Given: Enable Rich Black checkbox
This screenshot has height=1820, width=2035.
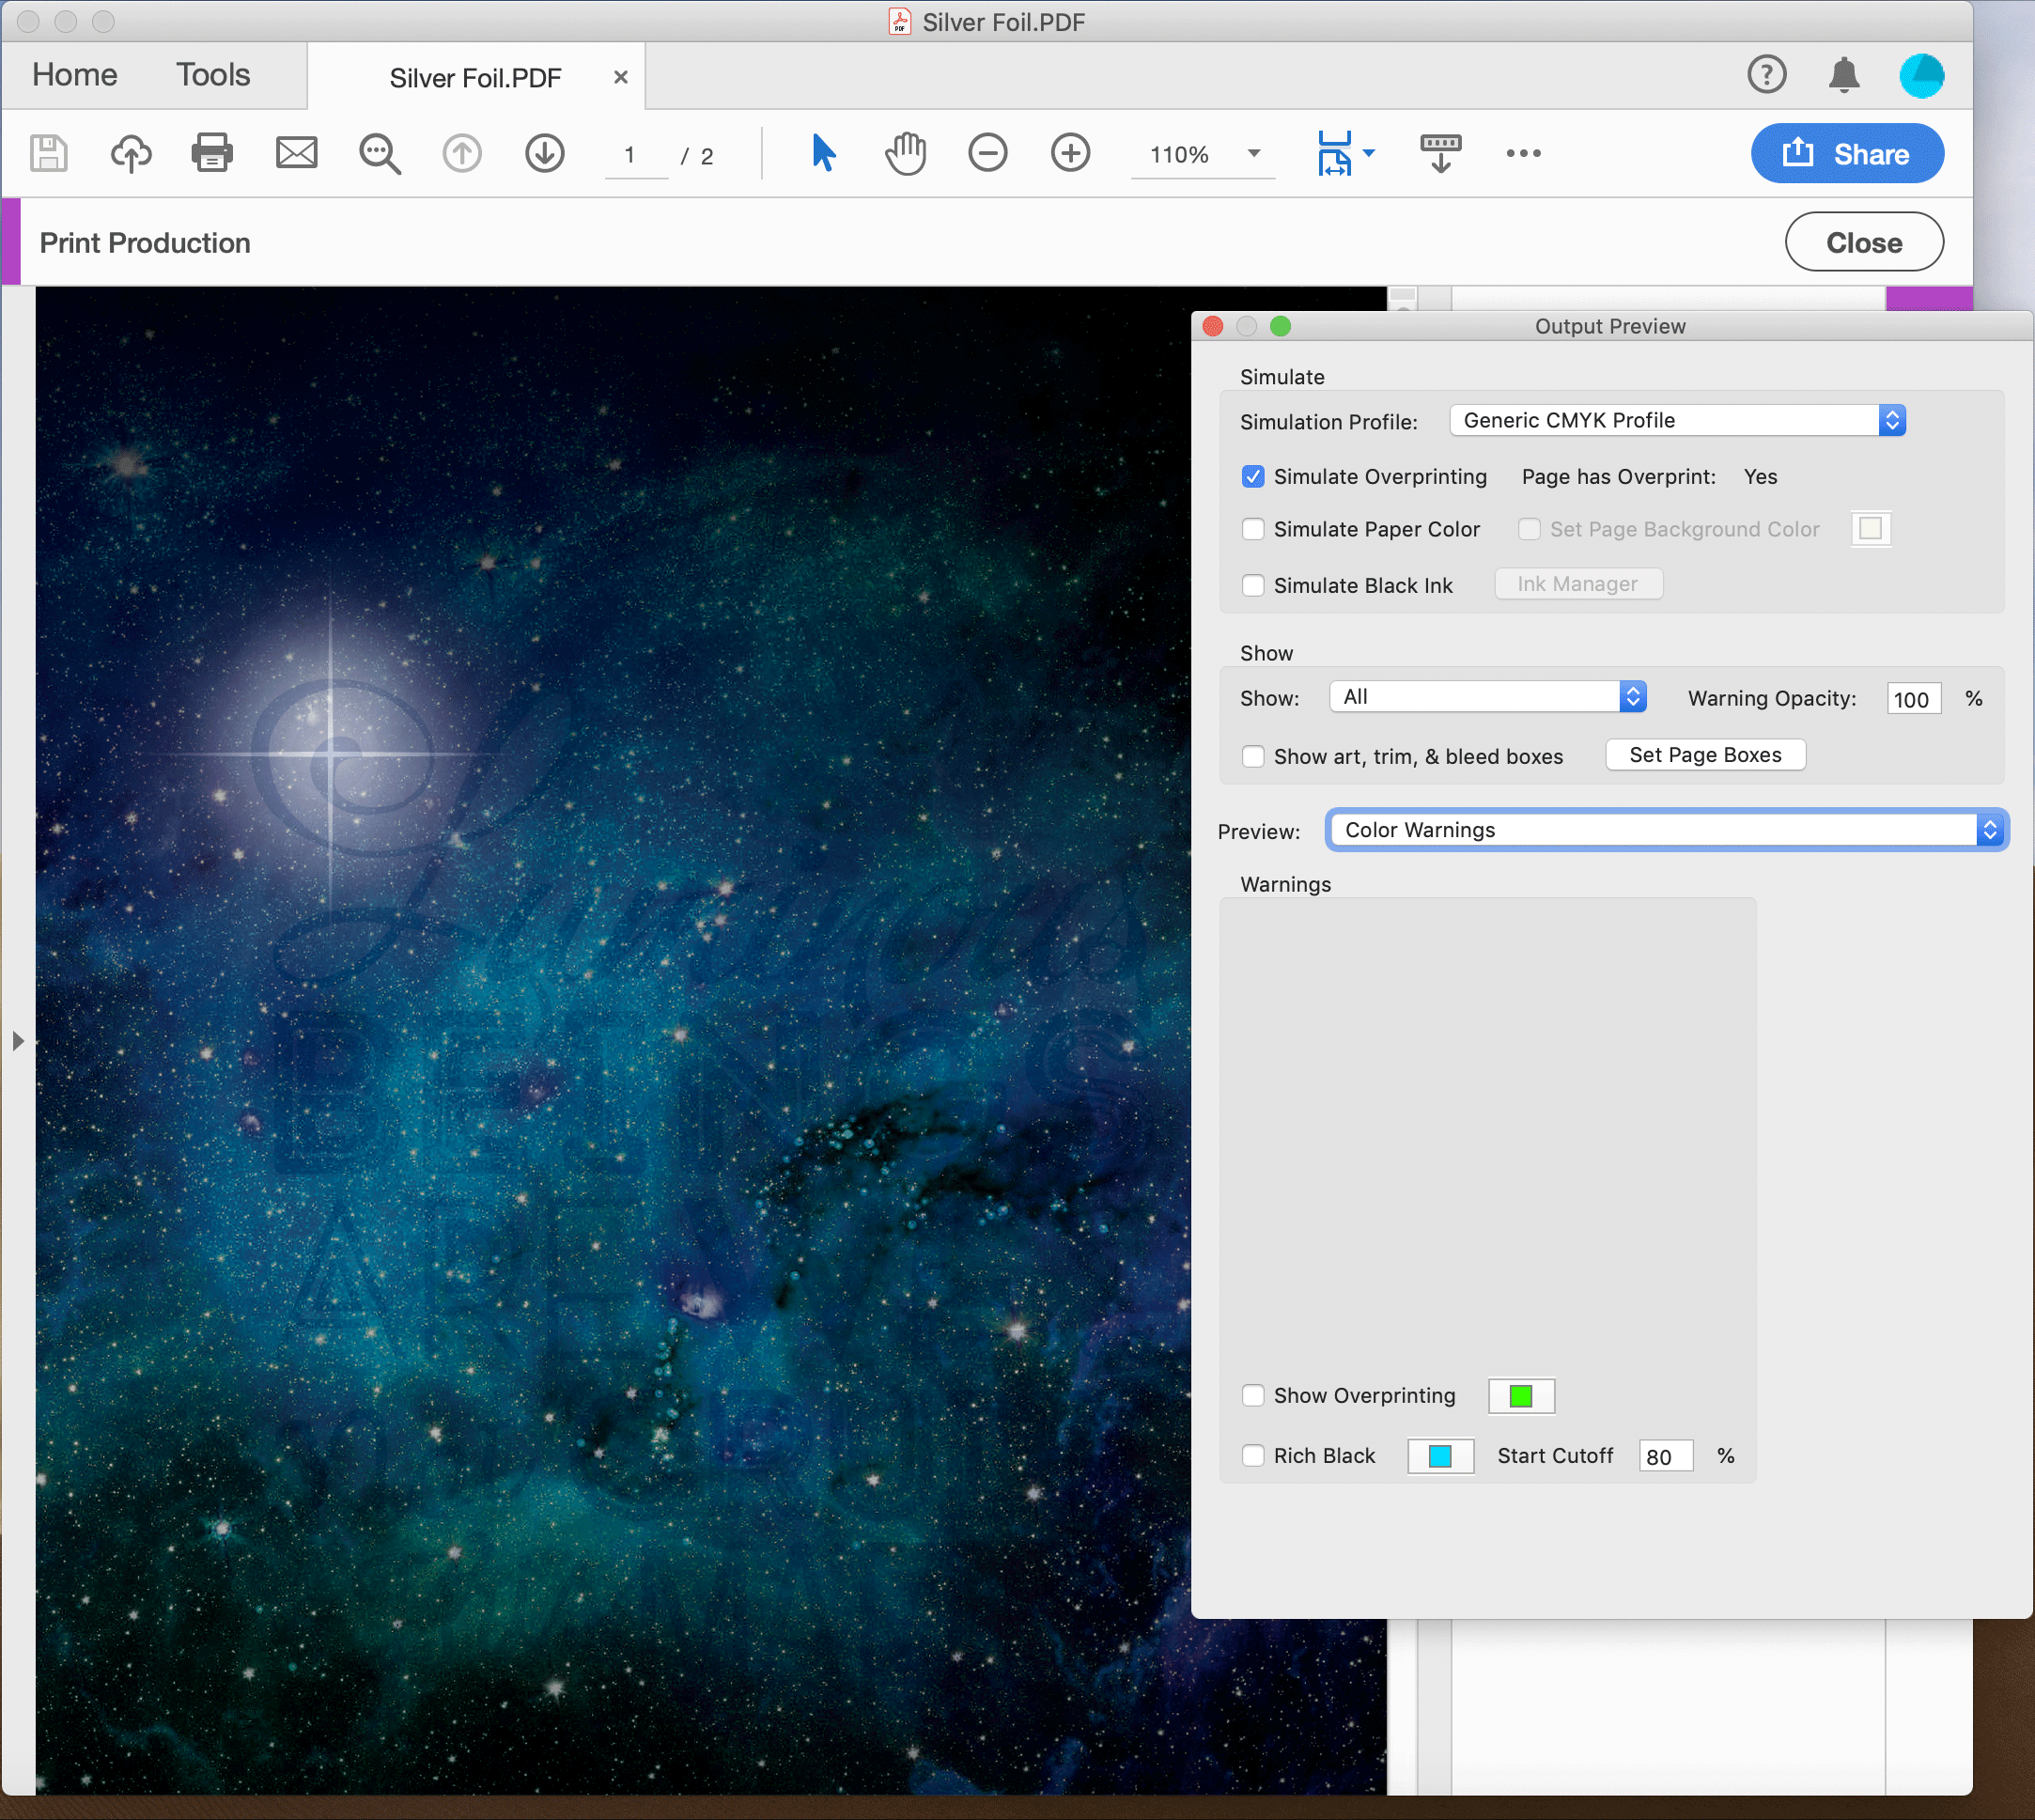Looking at the screenshot, I should [x=1253, y=1456].
